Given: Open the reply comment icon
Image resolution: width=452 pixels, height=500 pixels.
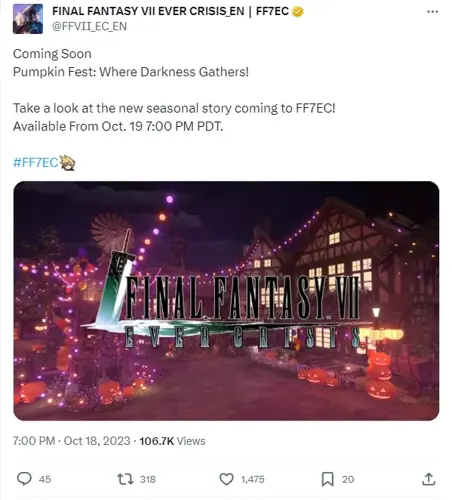Looking at the screenshot, I should tap(24, 479).
